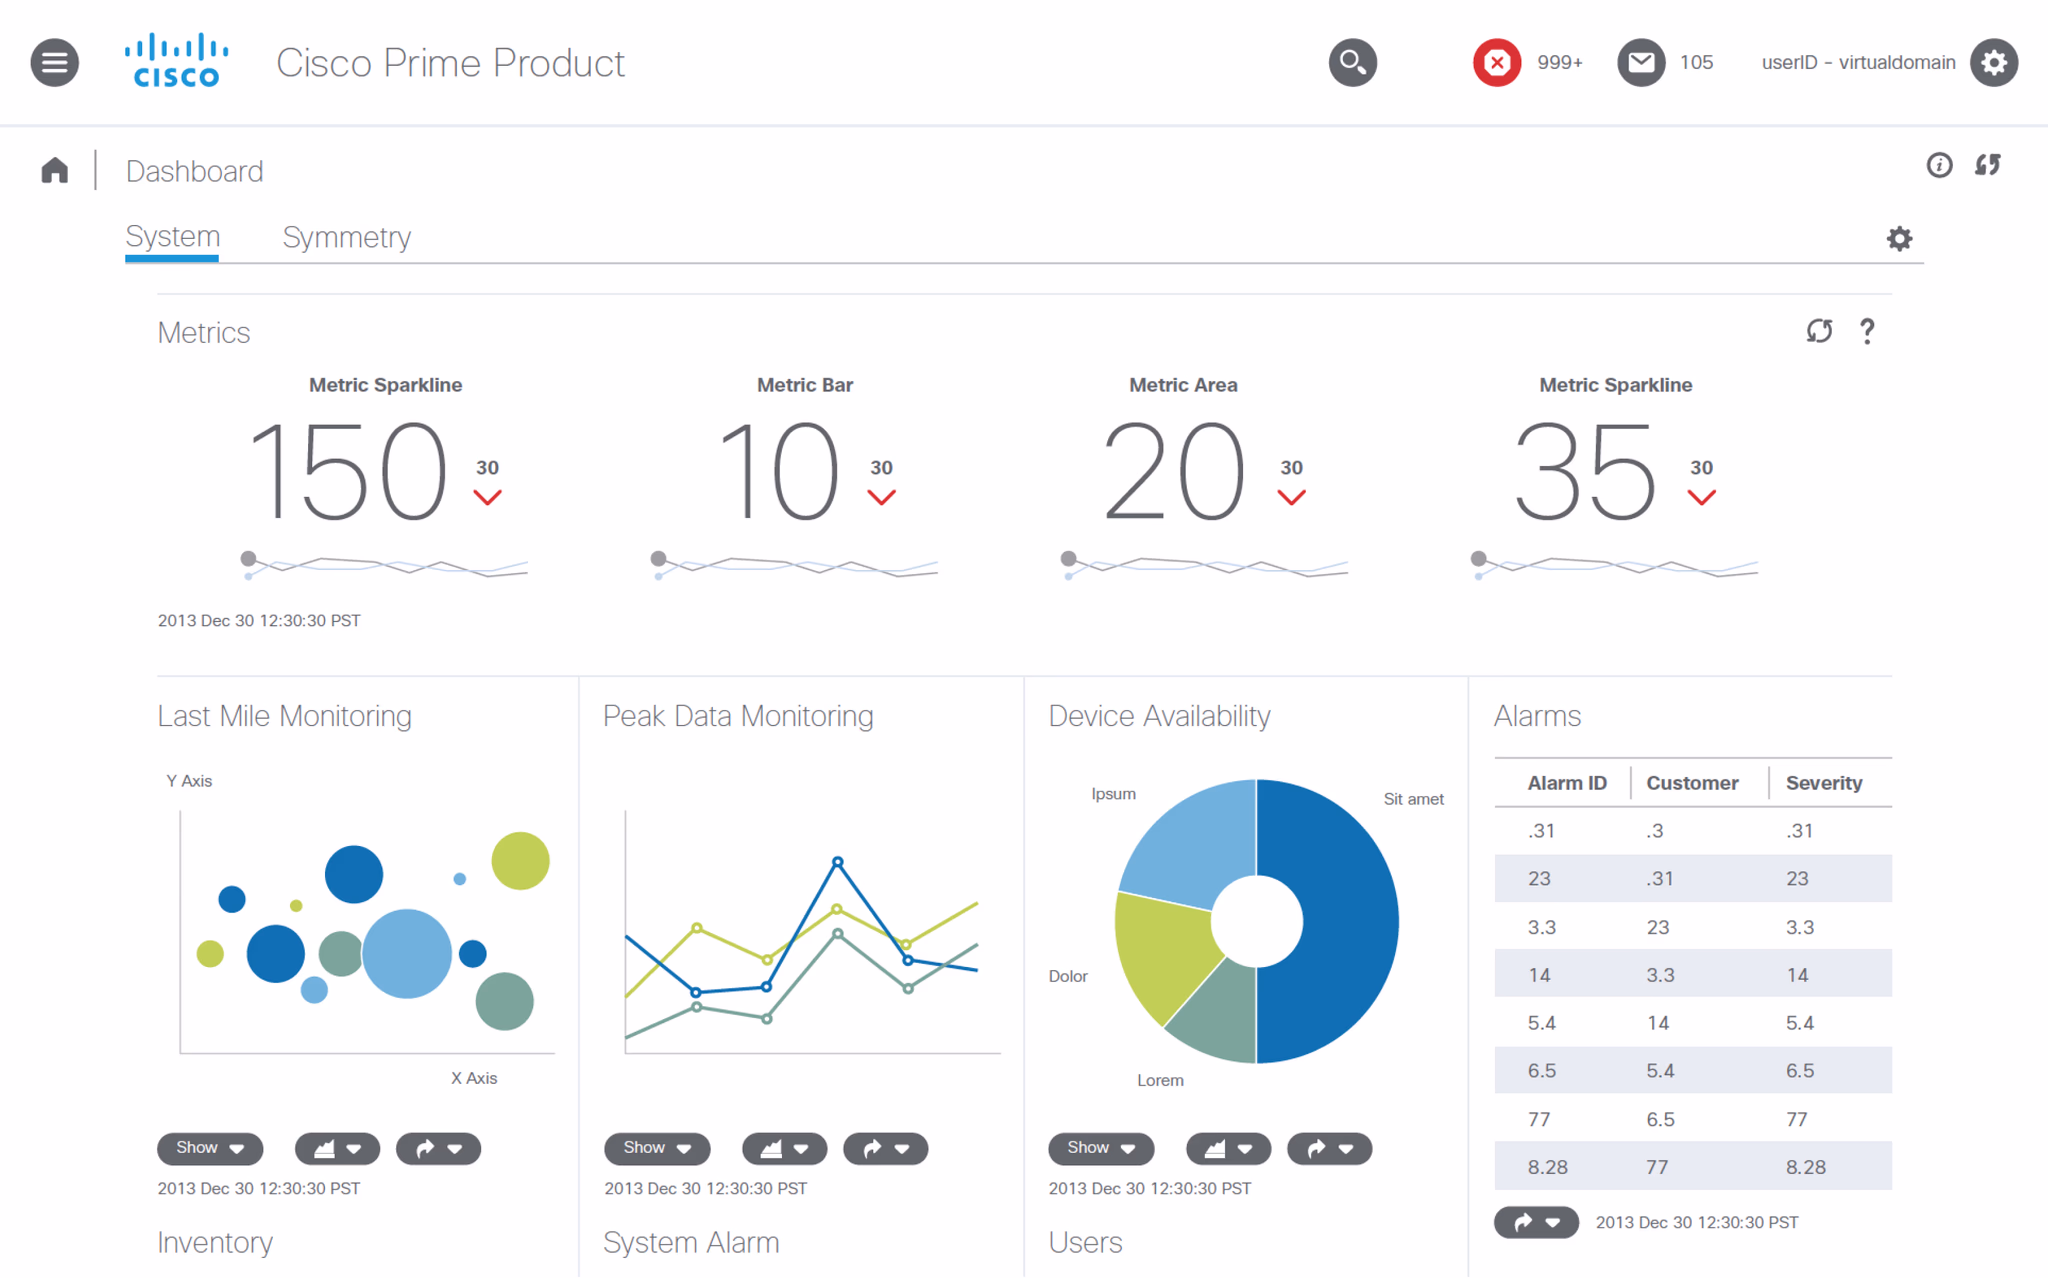Open Show dropdown under Device Availability
This screenshot has width=2048, height=1278.
pyautogui.click(x=1101, y=1148)
